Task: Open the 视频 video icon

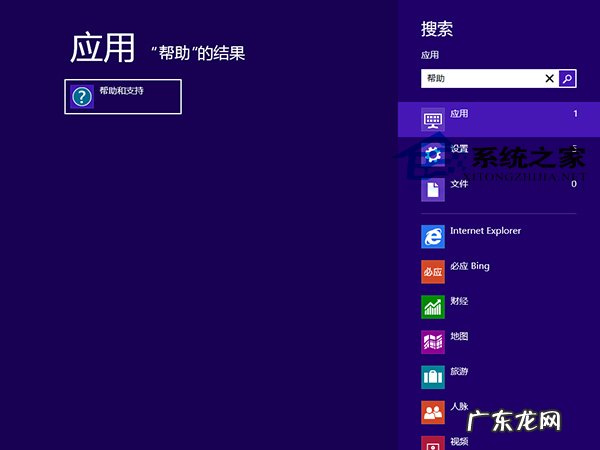Action: point(433,443)
